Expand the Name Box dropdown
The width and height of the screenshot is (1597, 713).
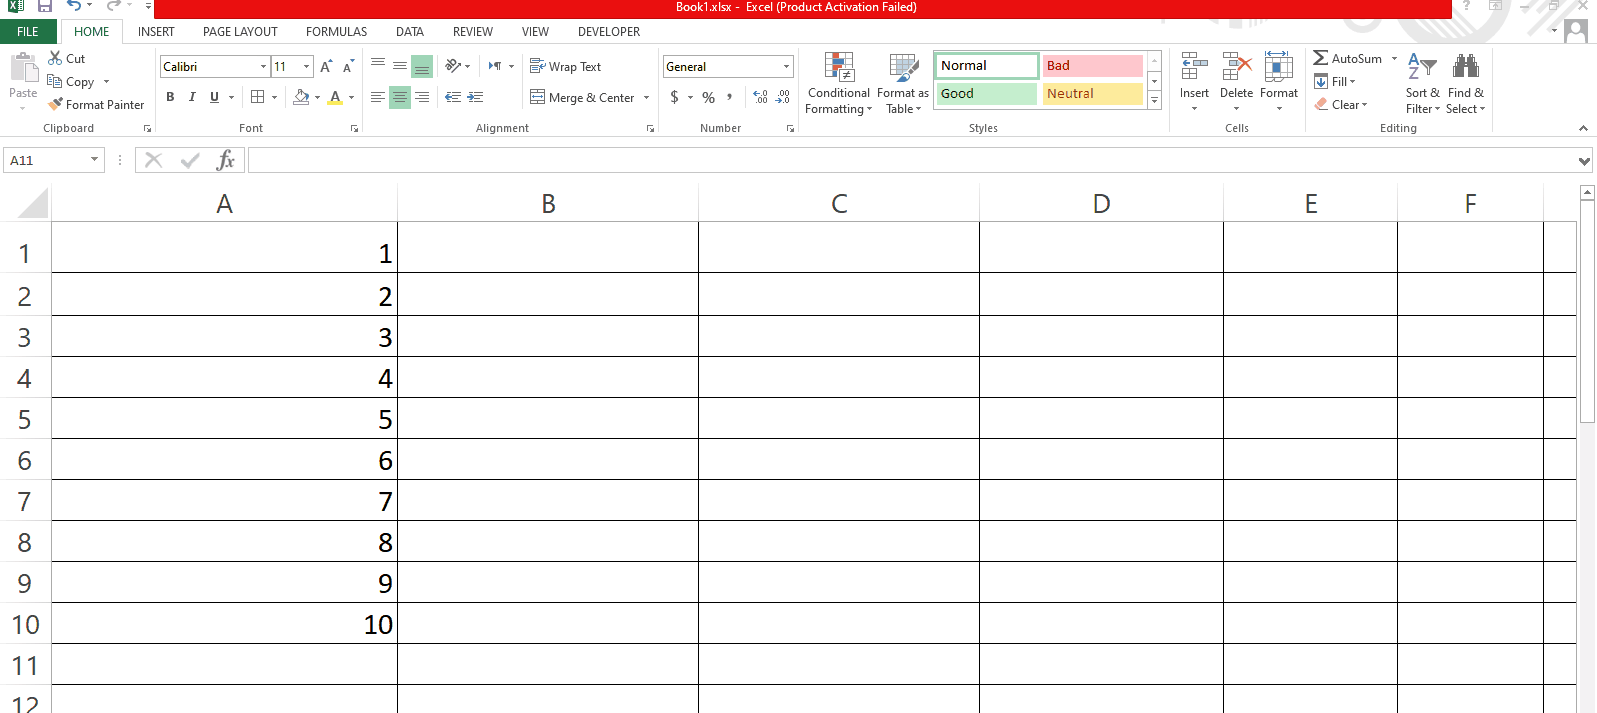click(x=95, y=160)
